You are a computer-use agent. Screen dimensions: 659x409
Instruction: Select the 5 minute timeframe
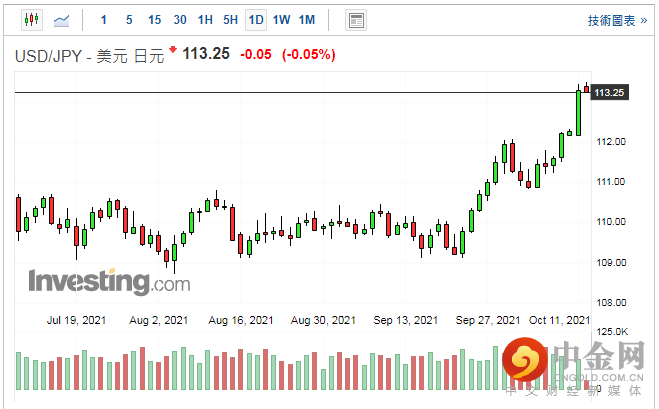click(x=129, y=20)
